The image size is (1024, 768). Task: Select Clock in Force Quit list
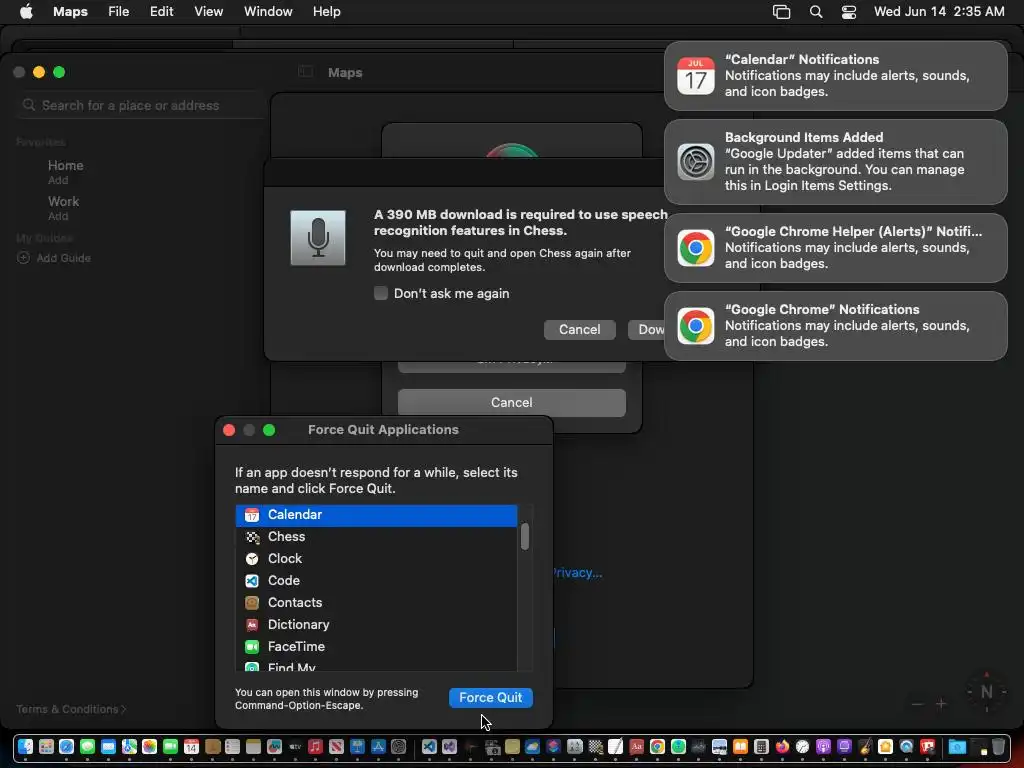376,559
